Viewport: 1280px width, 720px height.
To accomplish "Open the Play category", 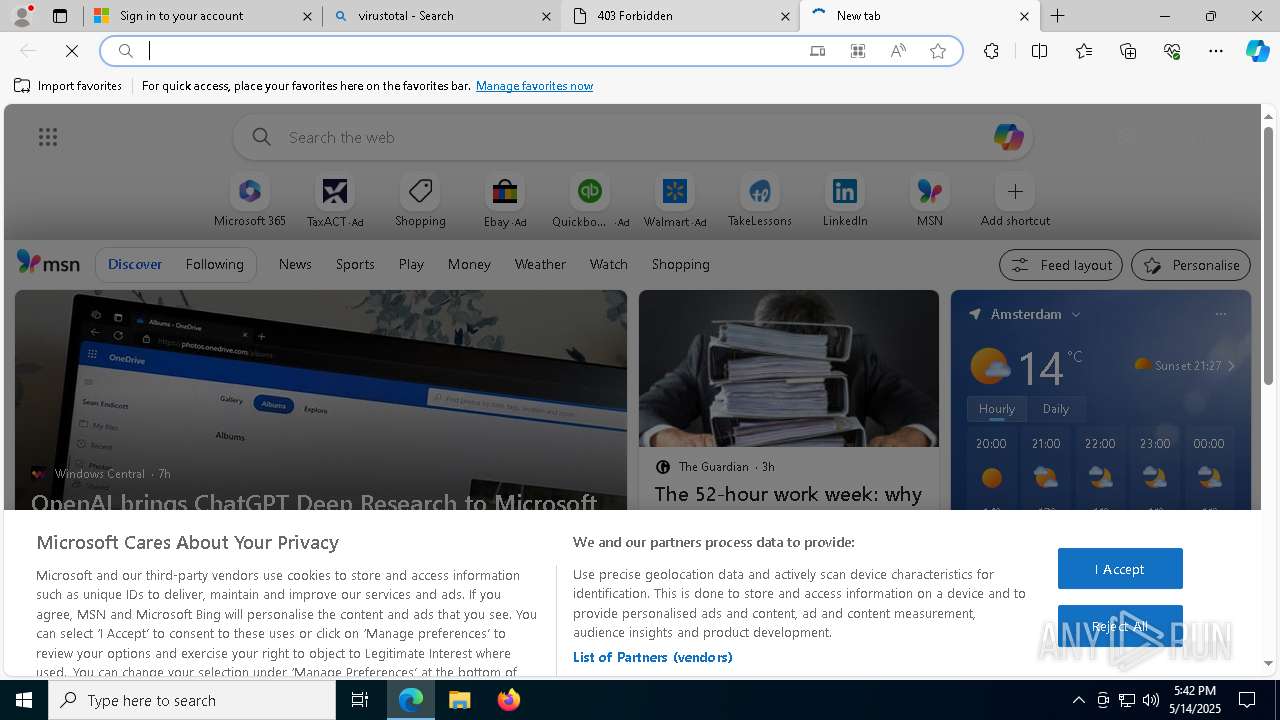I will point(411,264).
